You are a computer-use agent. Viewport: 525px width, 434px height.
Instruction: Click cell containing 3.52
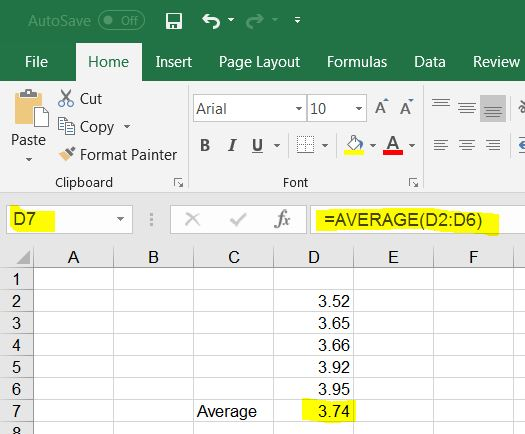313,301
